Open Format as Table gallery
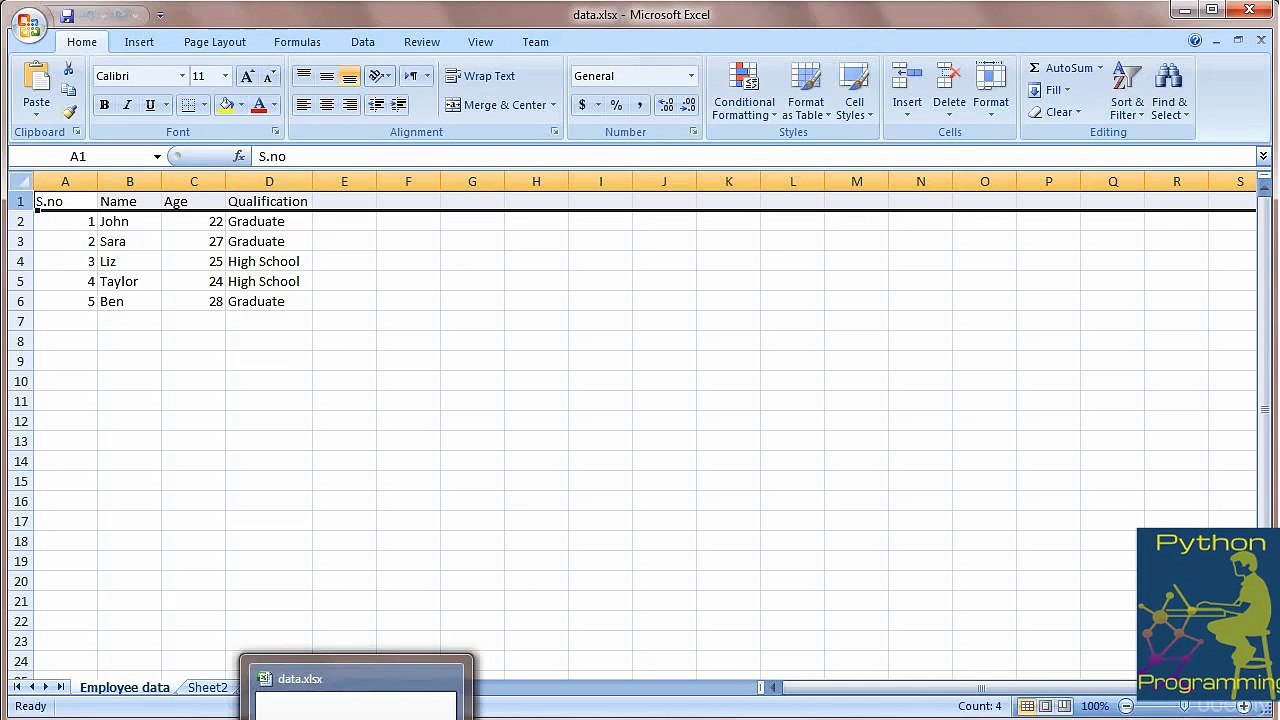 point(806,92)
